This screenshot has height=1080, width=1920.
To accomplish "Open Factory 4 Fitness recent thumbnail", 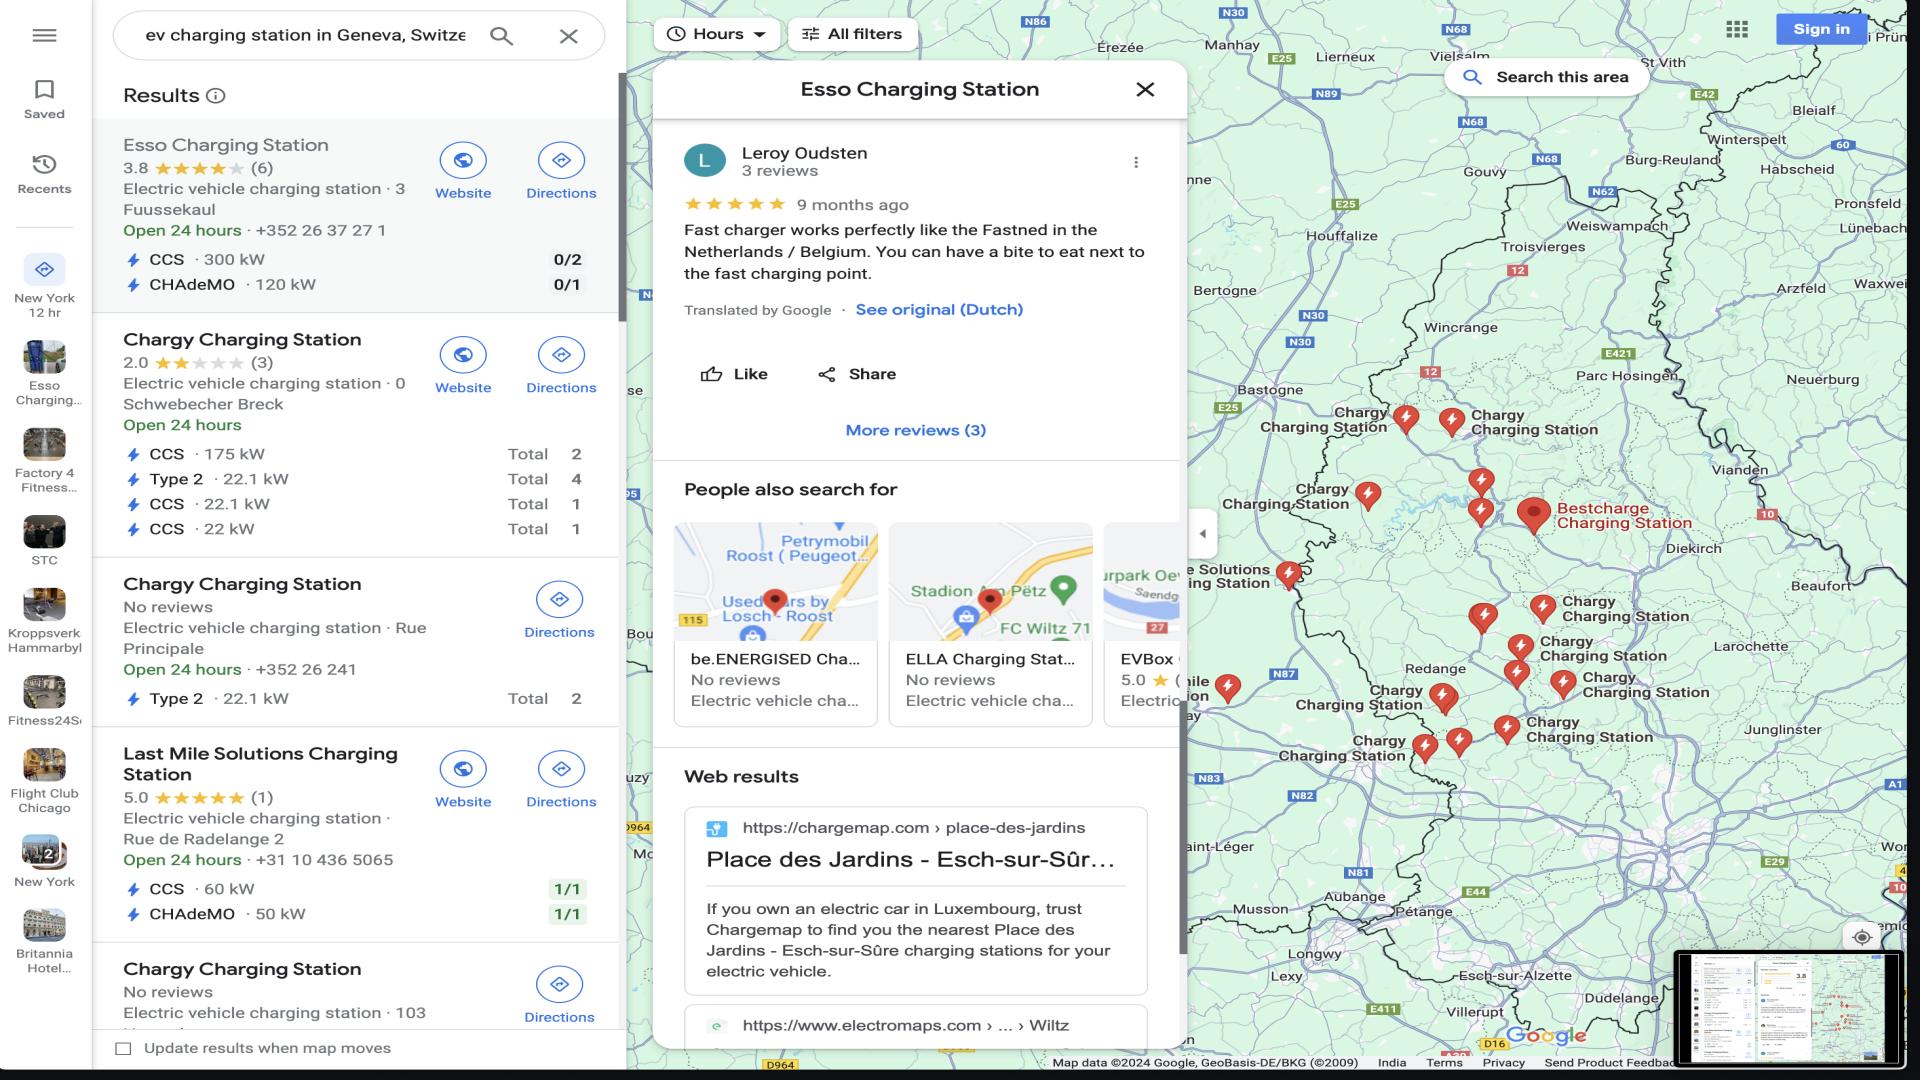I will tap(44, 461).
